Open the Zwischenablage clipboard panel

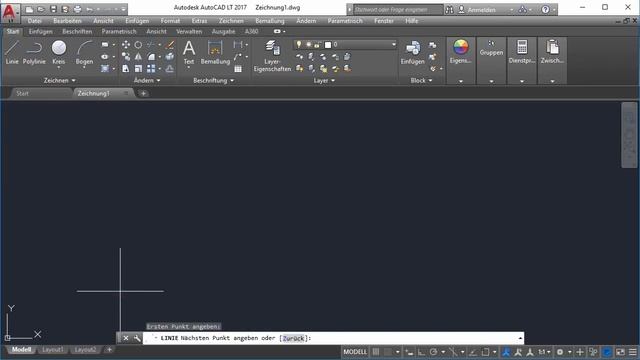552,52
